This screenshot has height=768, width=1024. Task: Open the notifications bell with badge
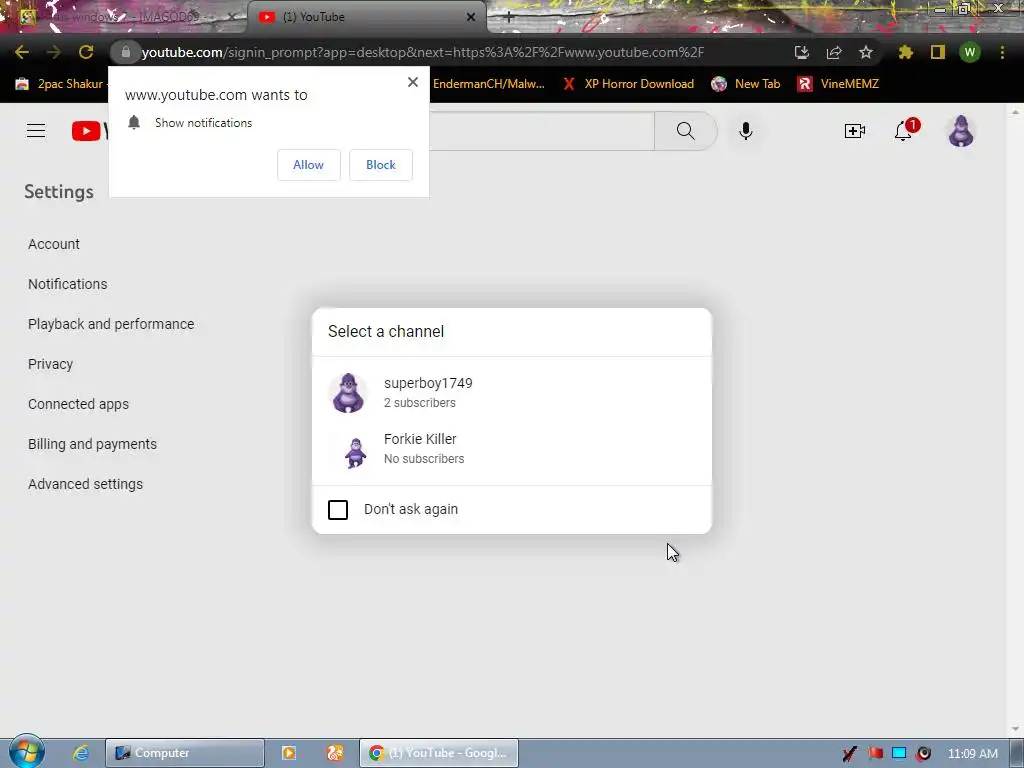coord(904,131)
